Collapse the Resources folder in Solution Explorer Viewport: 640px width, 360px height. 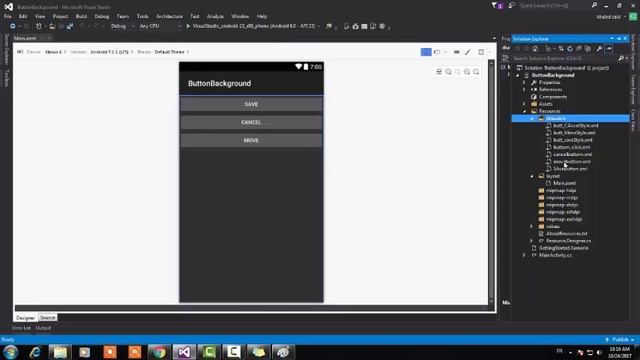click(525, 111)
